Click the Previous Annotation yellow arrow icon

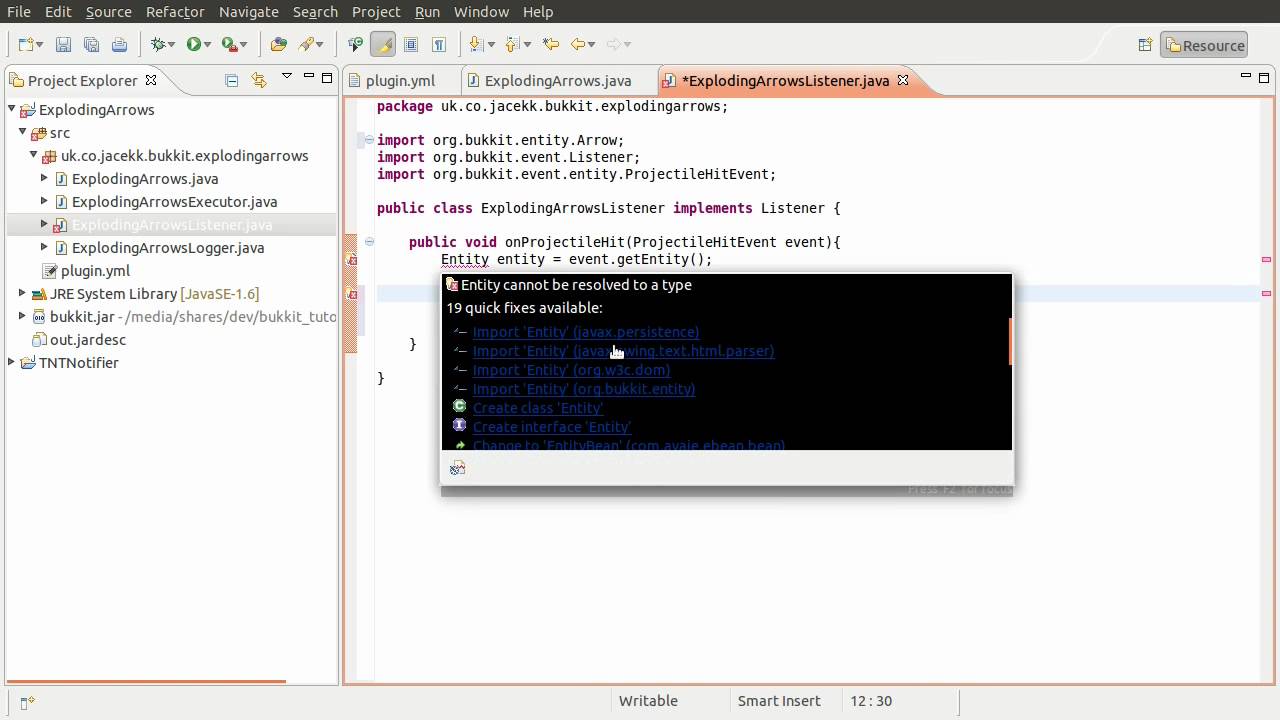pos(512,44)
